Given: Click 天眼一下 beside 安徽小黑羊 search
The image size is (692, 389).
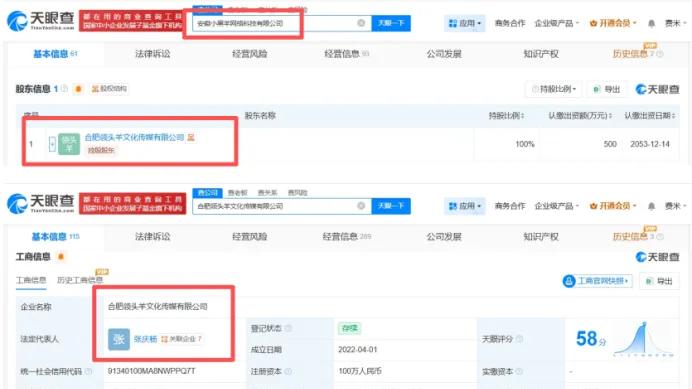Looking at the screenshot, I should pyautogui.click(x=391, y=23).
